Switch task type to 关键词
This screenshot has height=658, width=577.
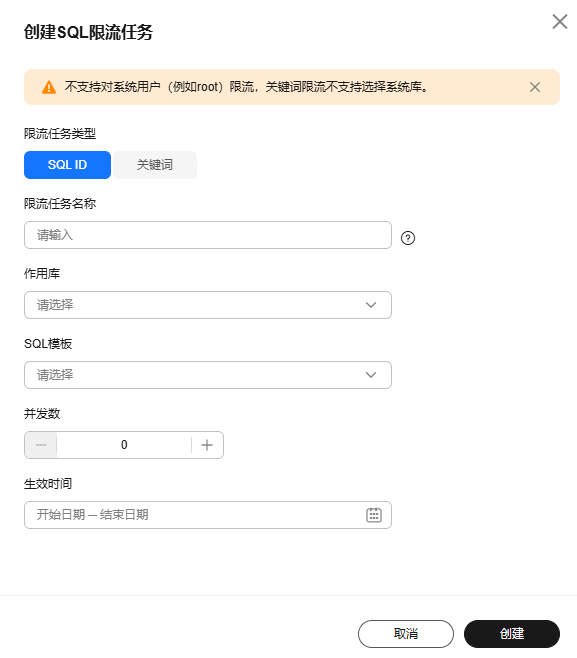(154, 165)
